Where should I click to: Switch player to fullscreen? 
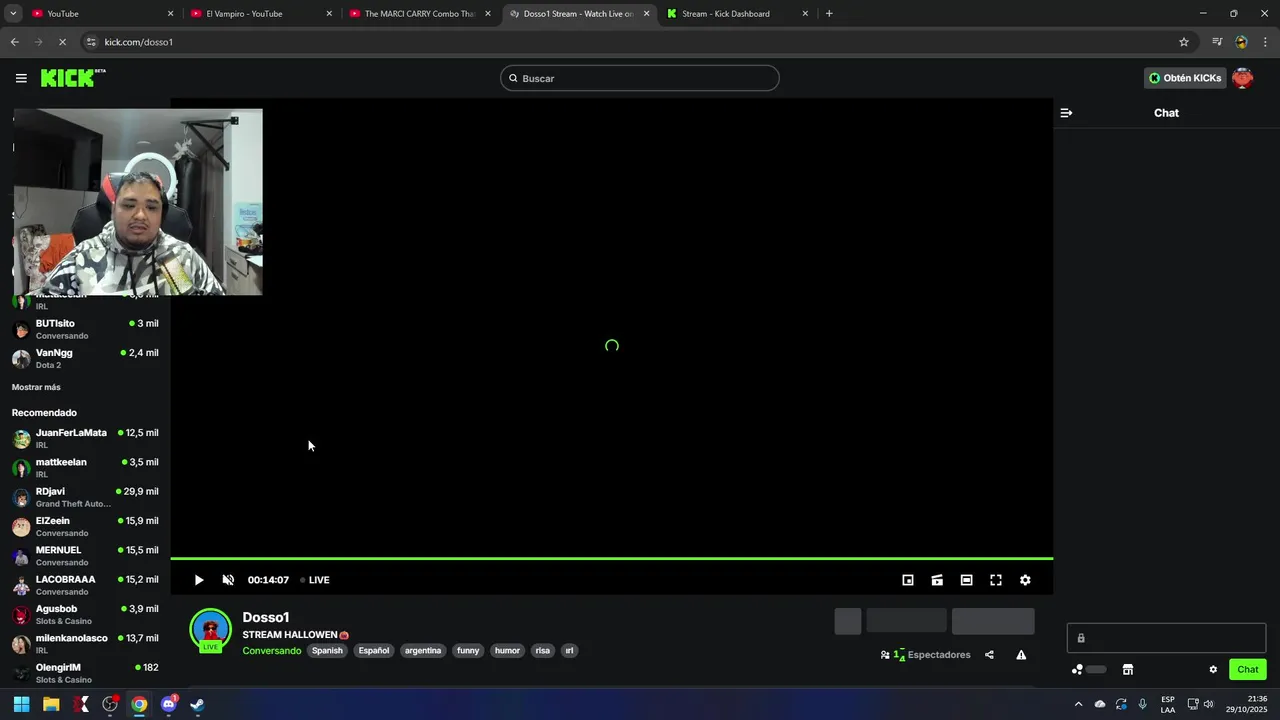[996, 580]
